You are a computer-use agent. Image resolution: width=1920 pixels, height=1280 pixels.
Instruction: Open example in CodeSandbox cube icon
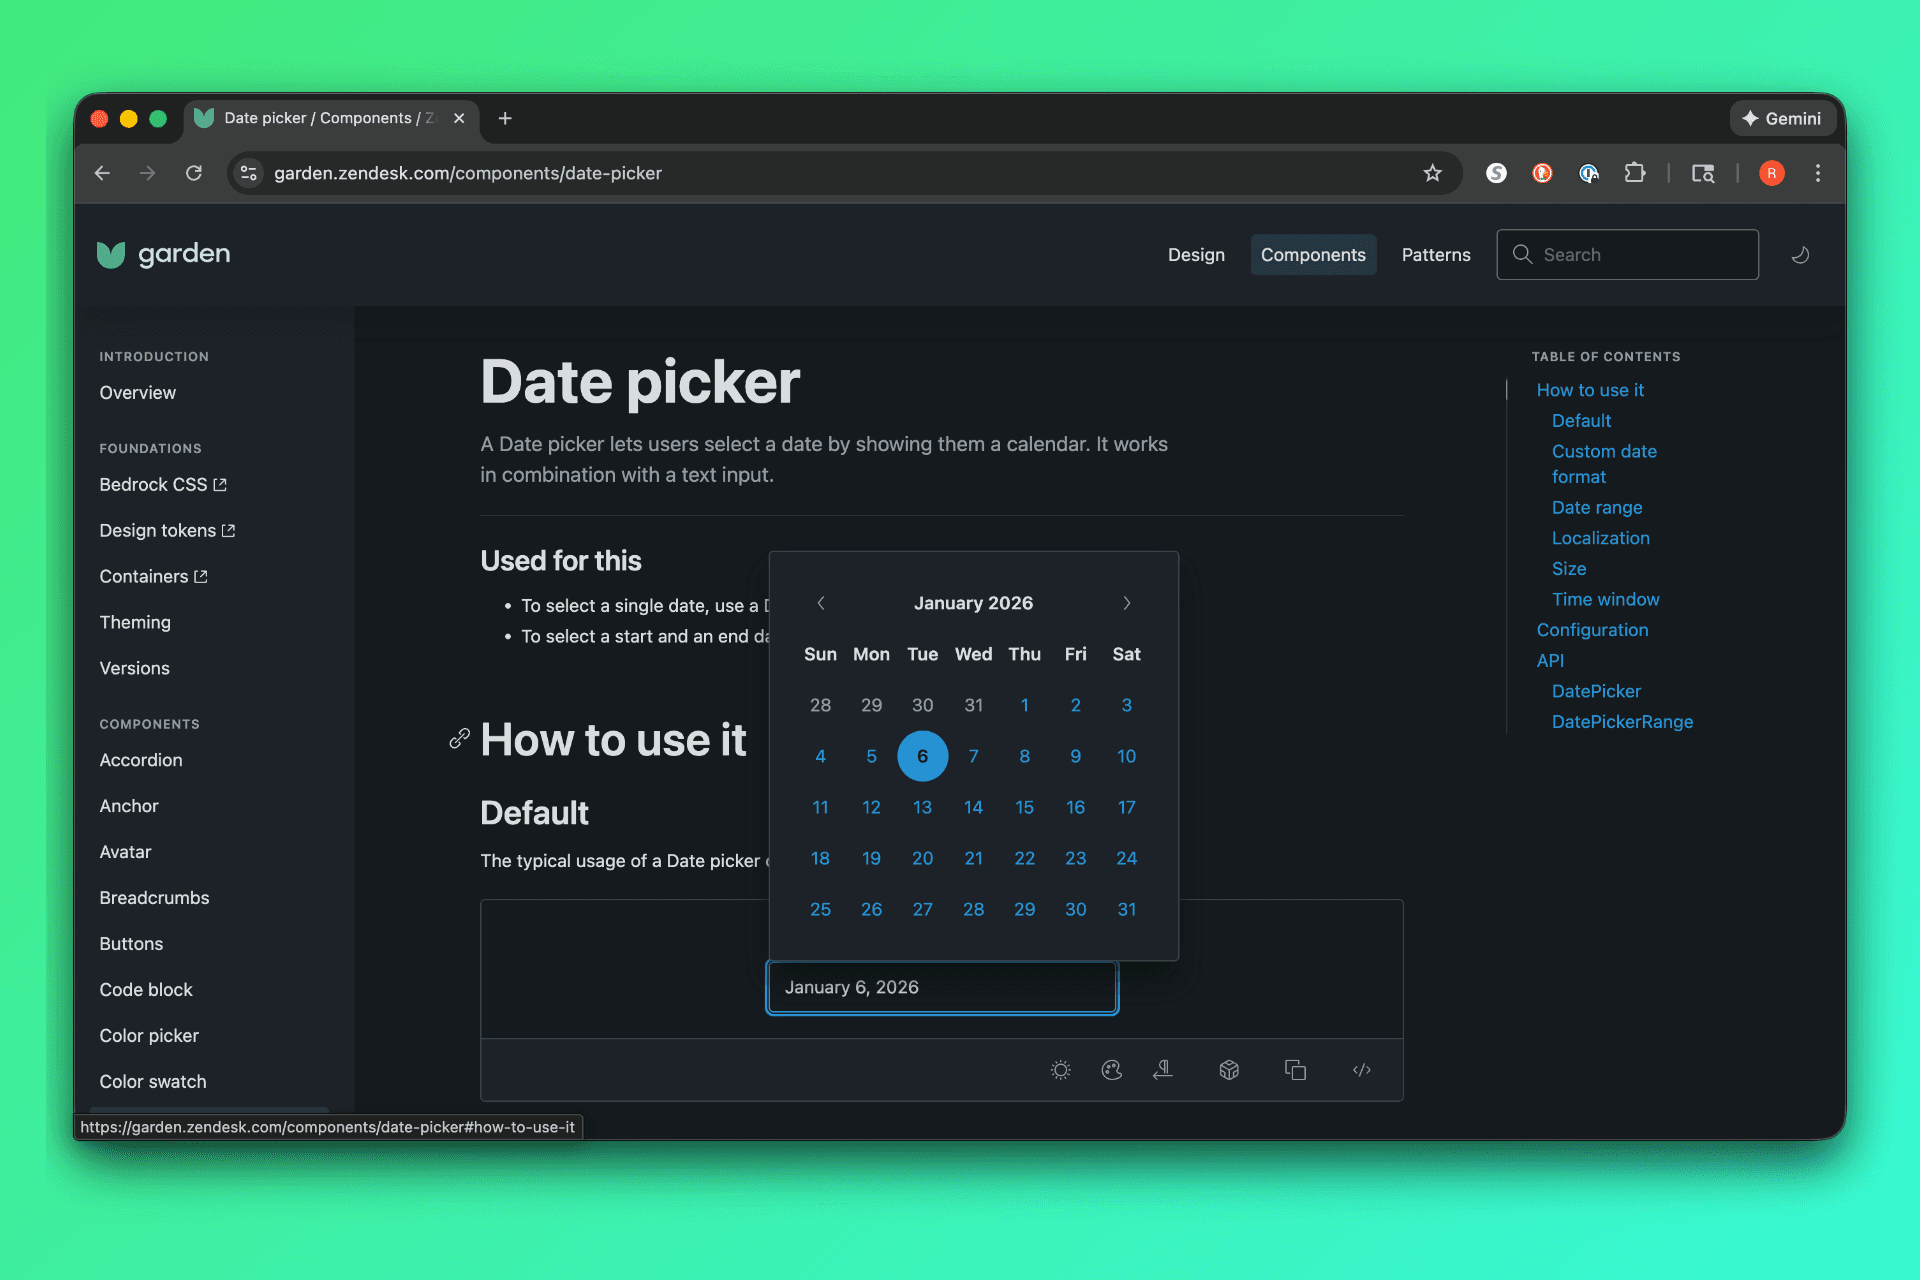point(1229,1070)
